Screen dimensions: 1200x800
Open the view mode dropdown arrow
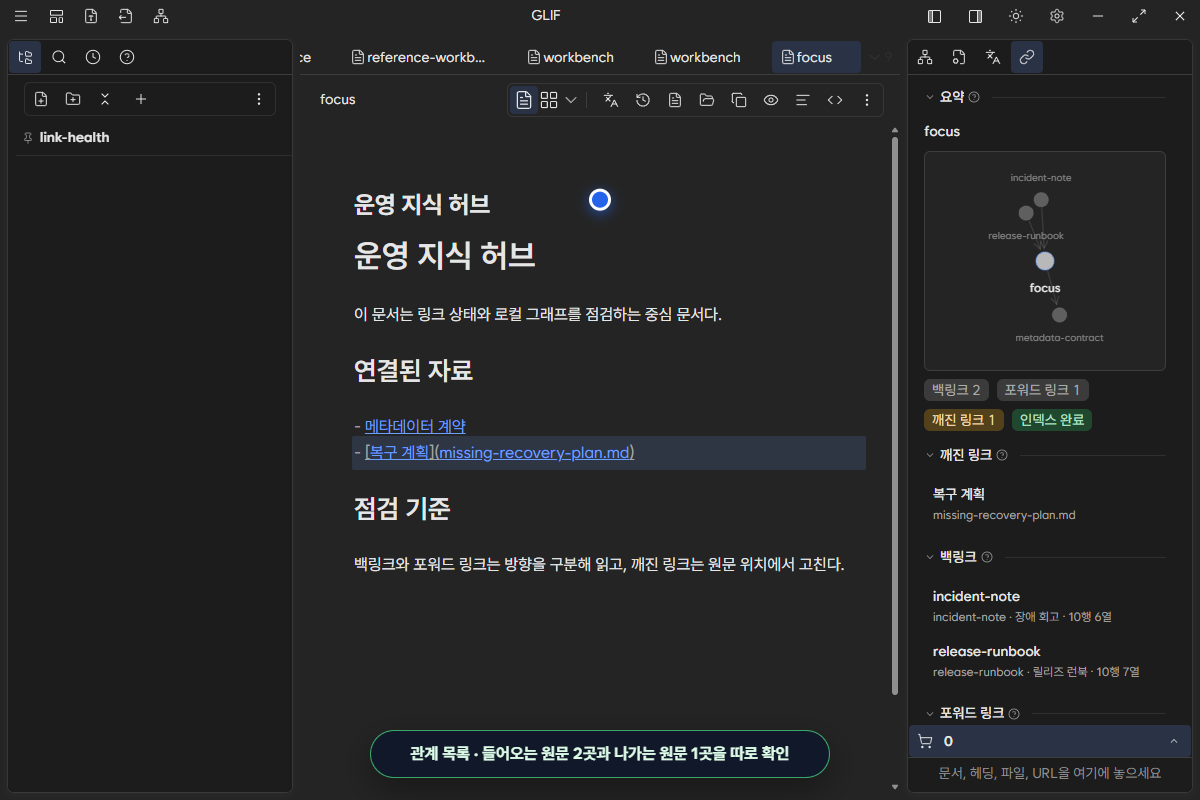(571, 100)
